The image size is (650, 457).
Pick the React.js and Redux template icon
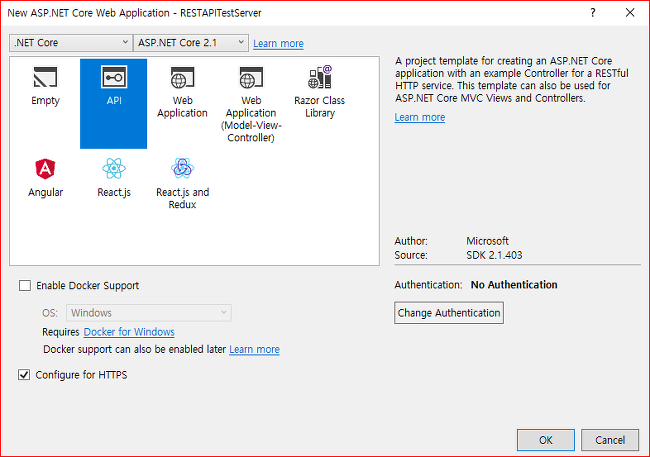pyautogui.click(x=182, y=168)
